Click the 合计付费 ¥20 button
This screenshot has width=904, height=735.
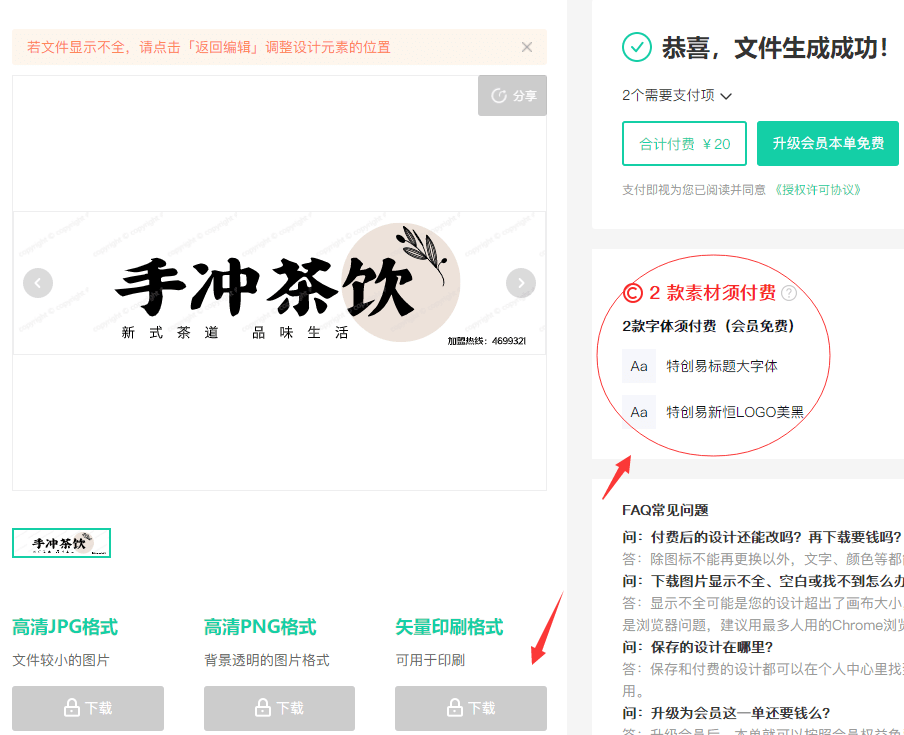point(684,143)
